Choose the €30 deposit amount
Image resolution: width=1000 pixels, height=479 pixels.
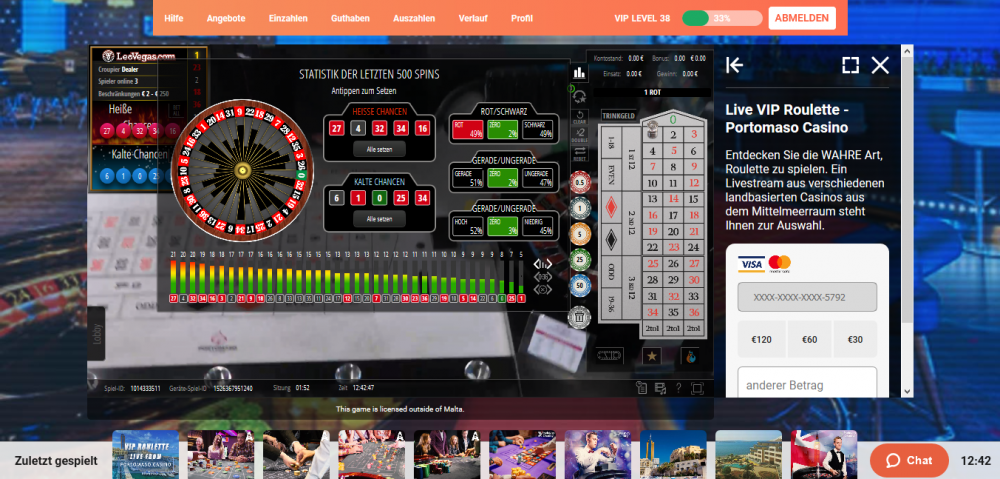(855, 339)
